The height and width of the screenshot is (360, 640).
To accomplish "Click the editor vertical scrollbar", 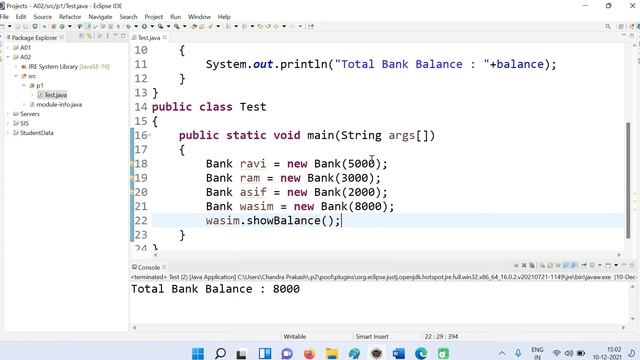I will 628,180.
